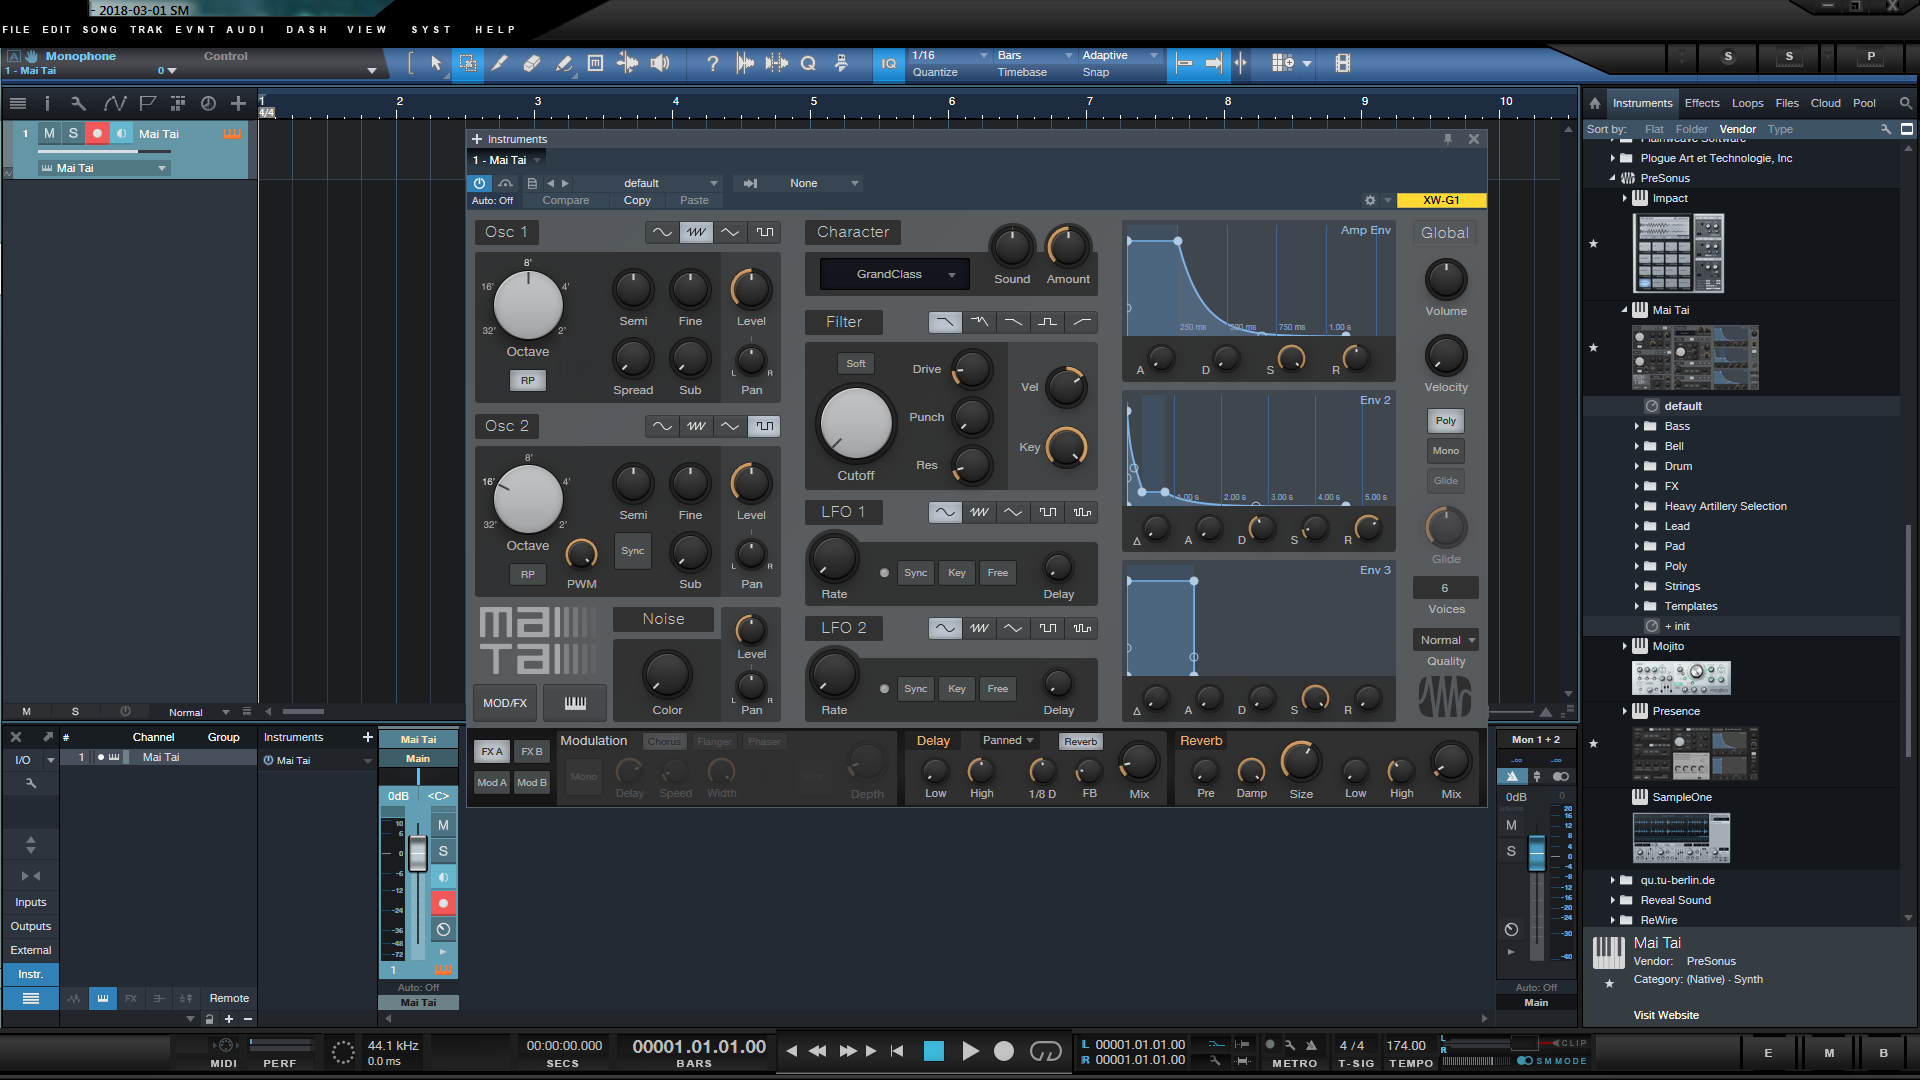Open the Quantize 1/16 dropdown

tap(950, 56)
